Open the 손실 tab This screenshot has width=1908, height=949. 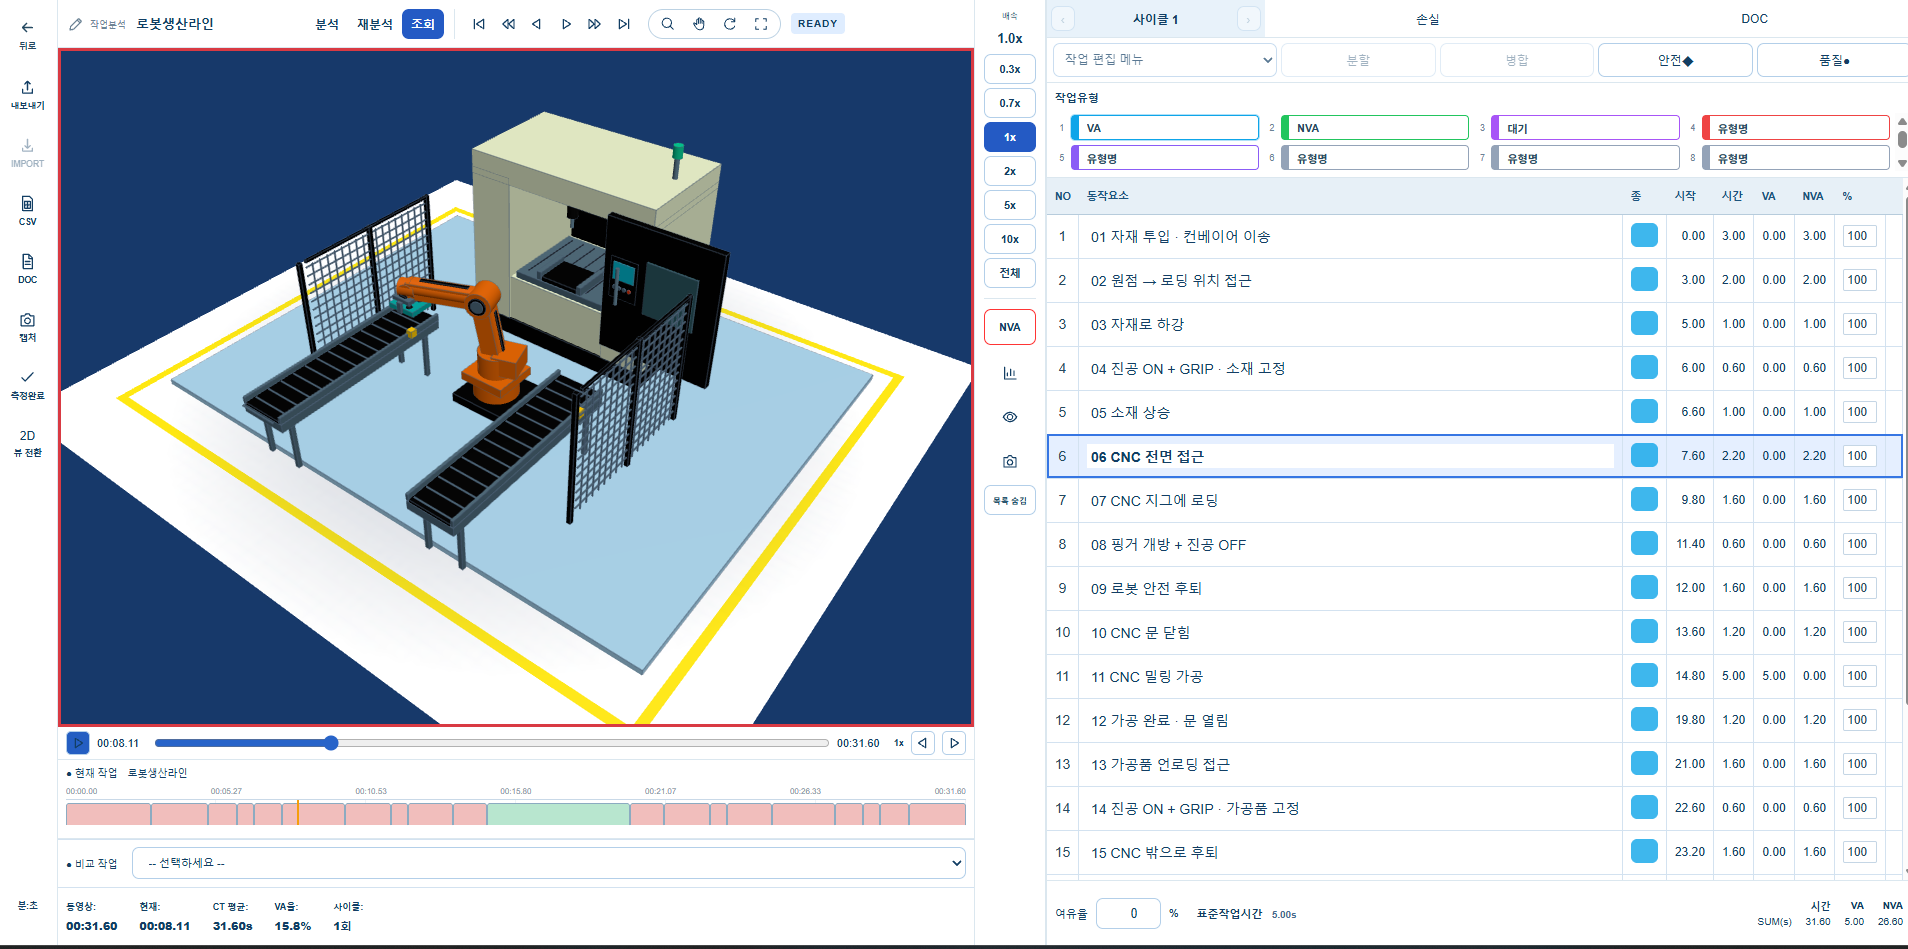1428,19
